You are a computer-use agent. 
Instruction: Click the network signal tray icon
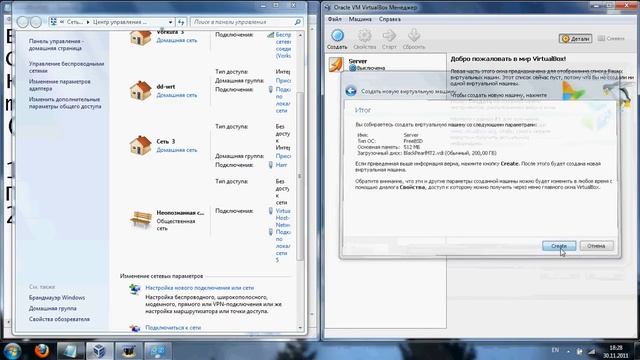pos(591,351)
